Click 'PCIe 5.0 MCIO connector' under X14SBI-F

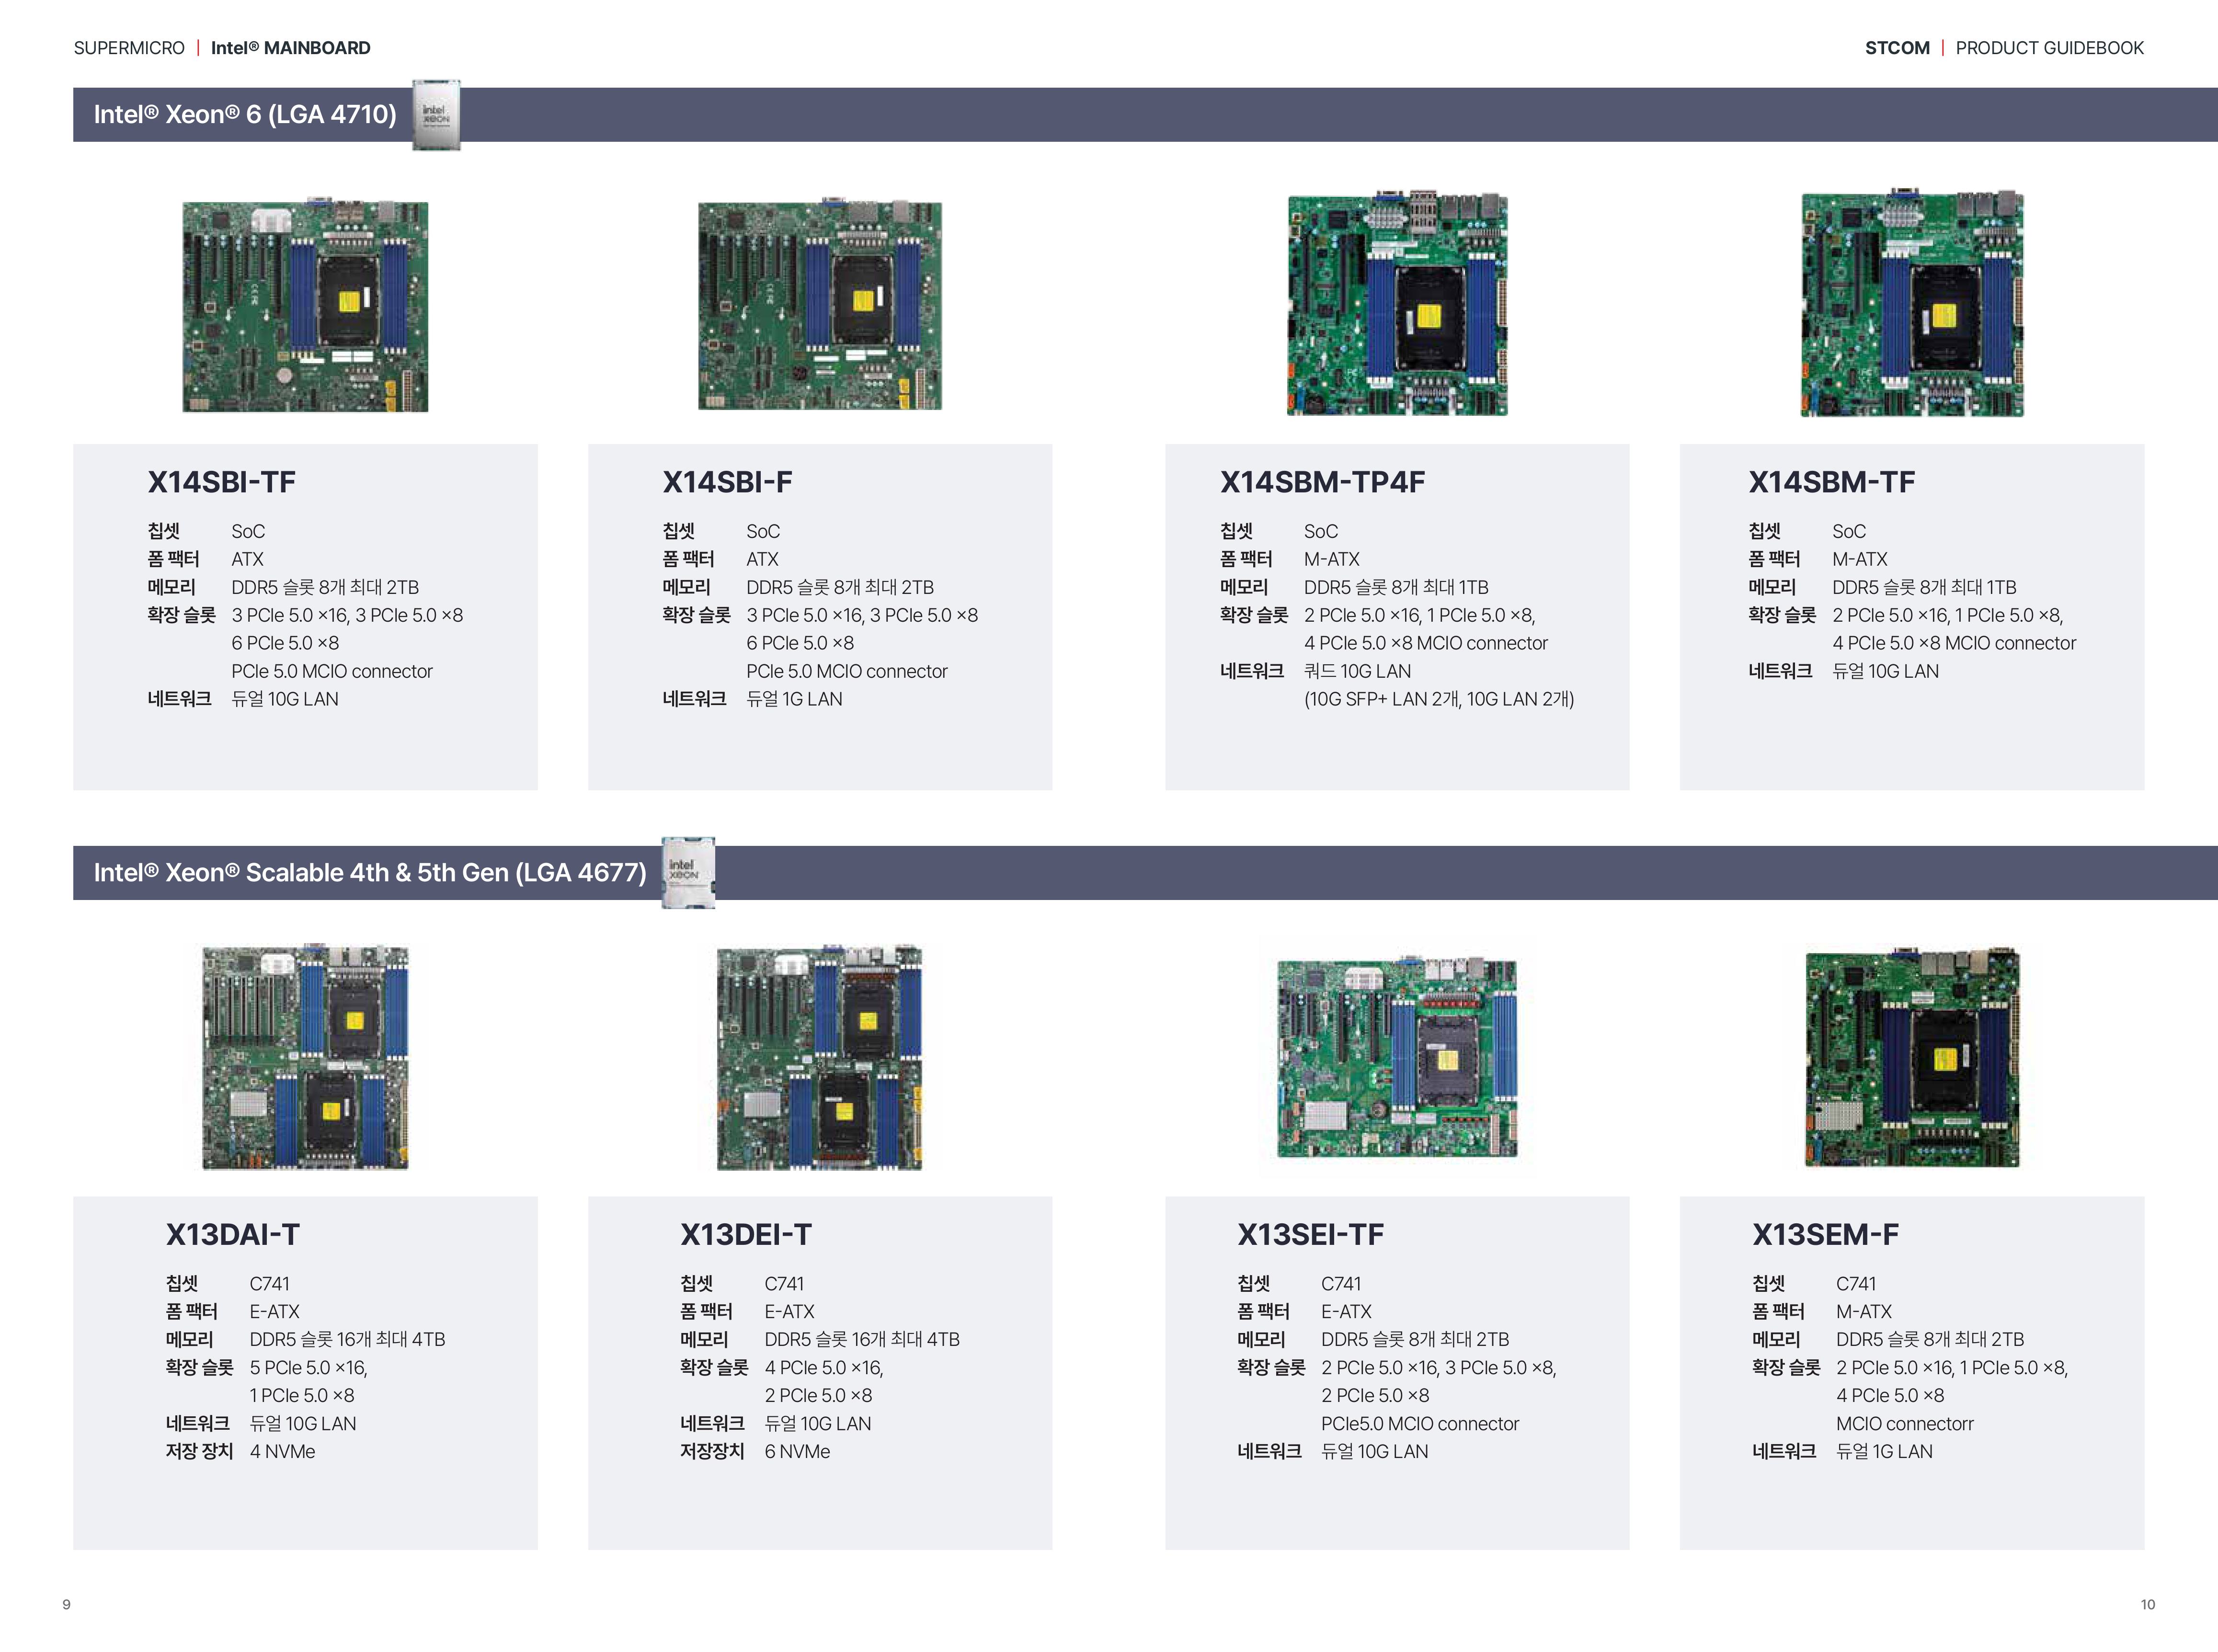coord(847,671)
